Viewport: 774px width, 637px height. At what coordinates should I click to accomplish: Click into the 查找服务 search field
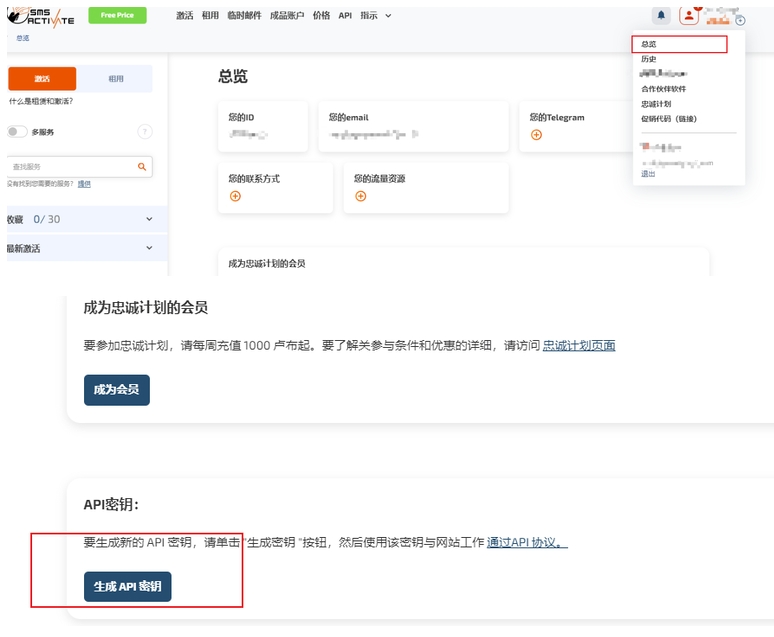click(70, 167)
